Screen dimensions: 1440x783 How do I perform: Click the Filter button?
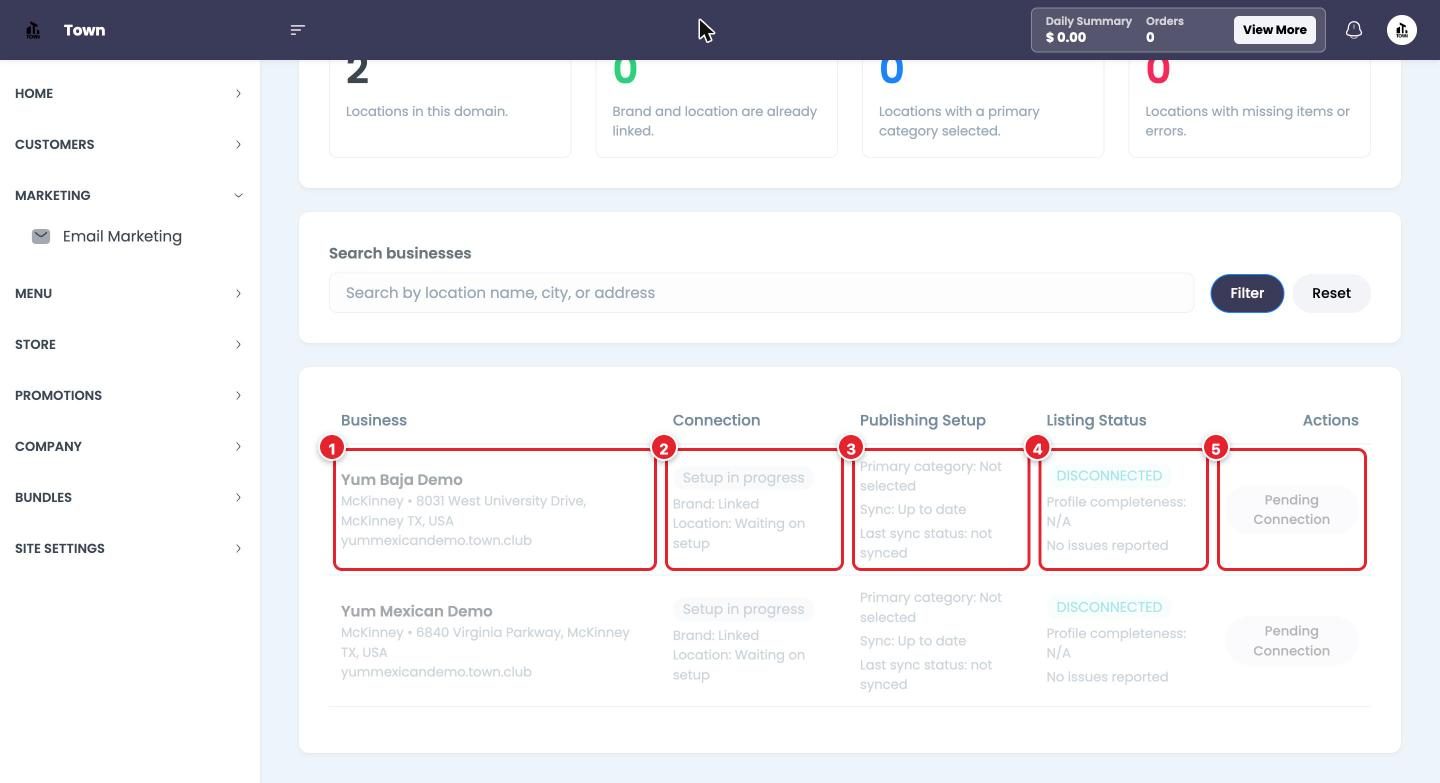tap(1247, 293)
